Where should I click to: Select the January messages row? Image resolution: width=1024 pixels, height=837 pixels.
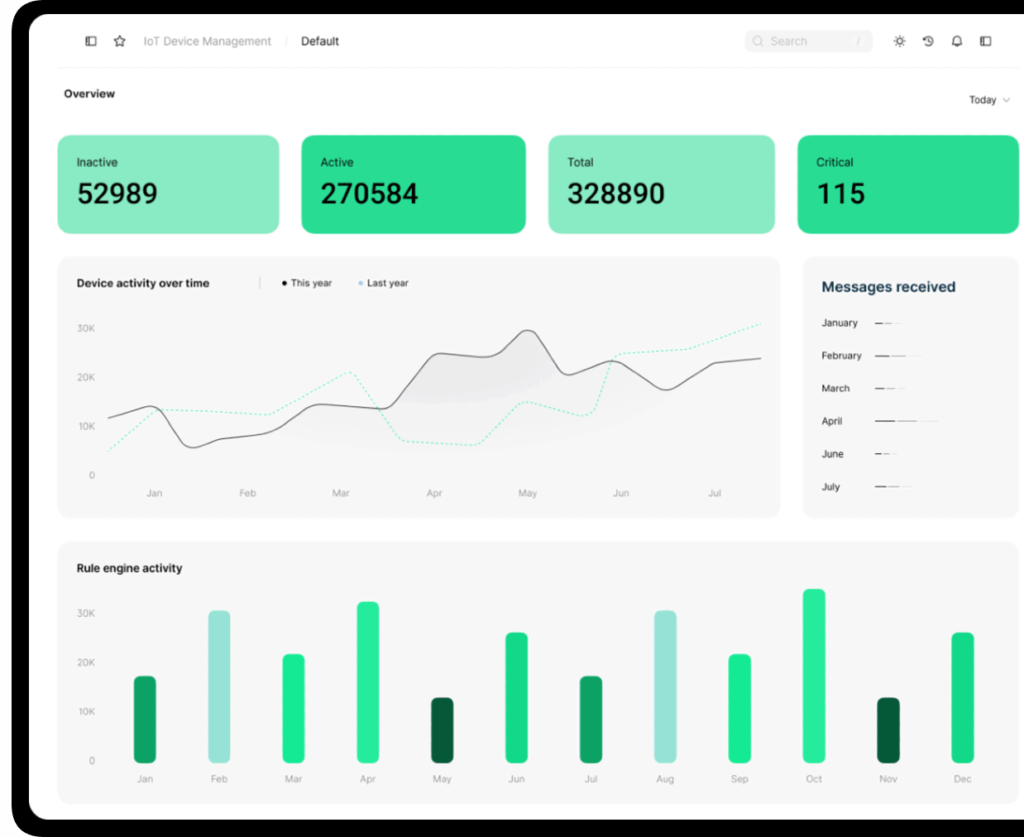coord(862,323)
